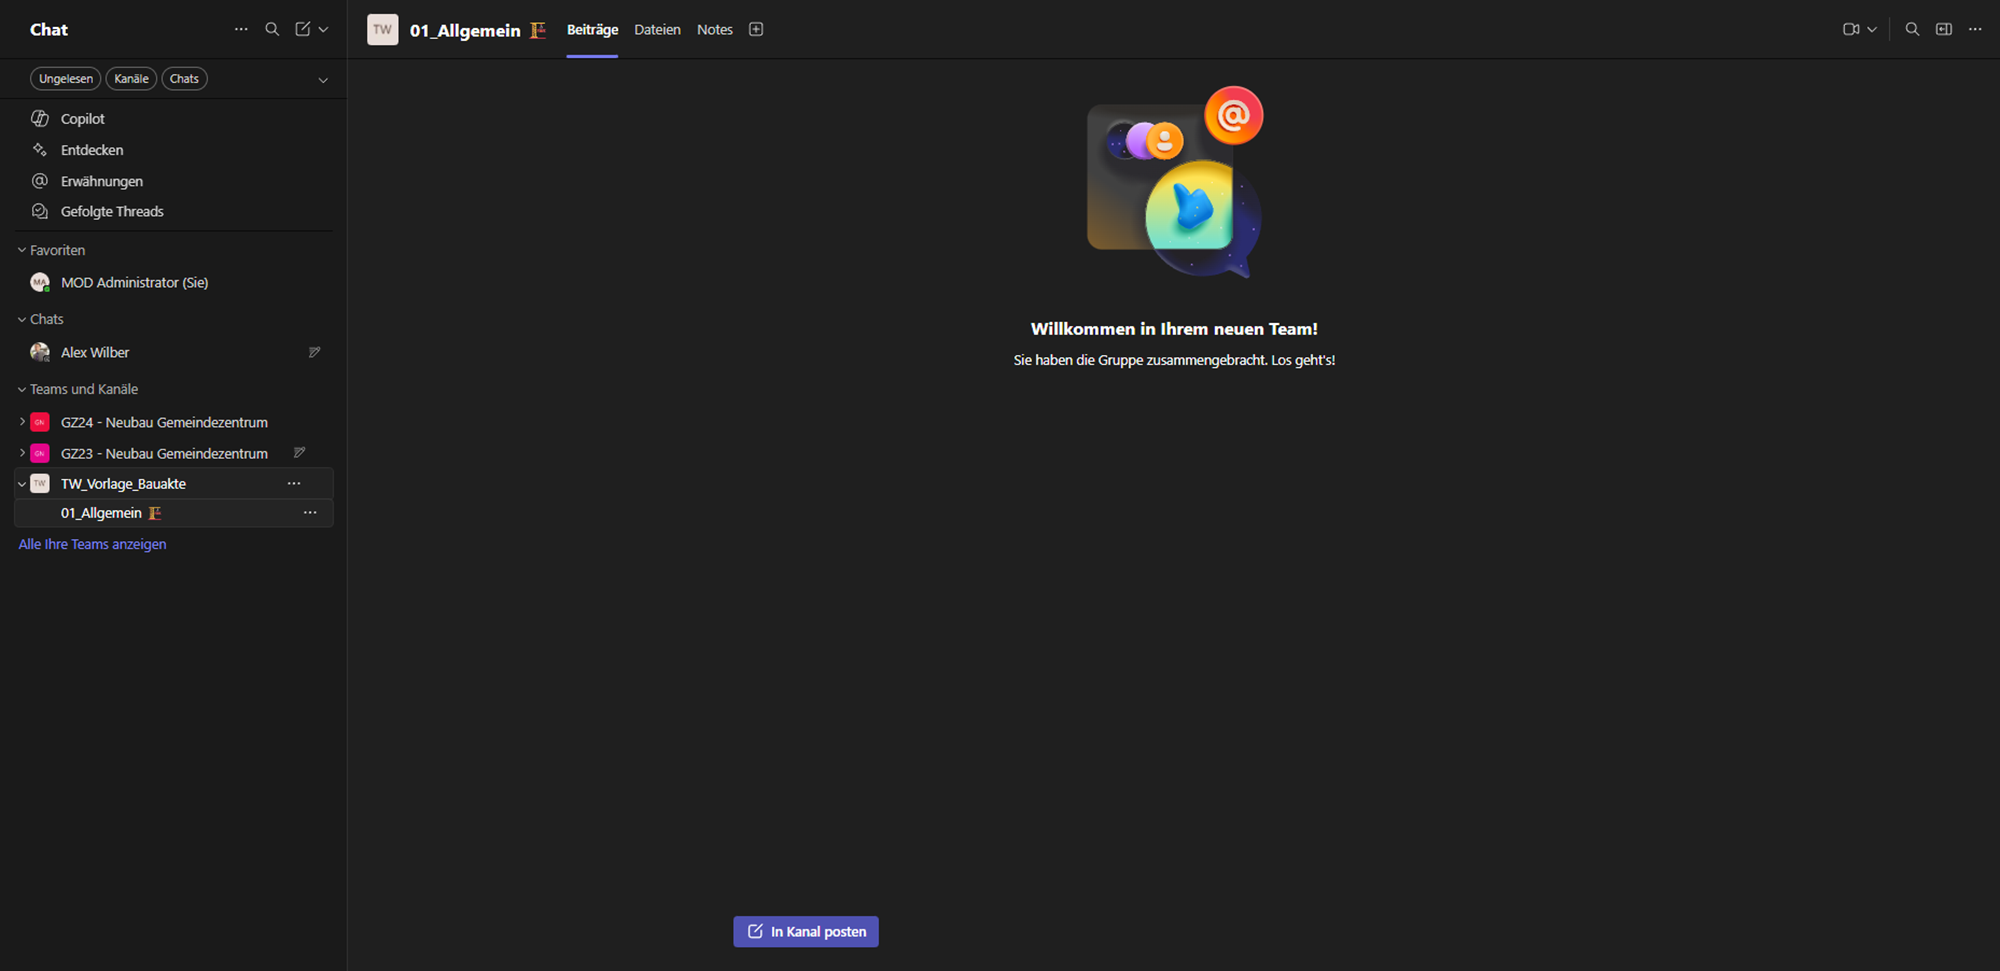
Task: Click the new chat compose icon
Action: pos(303,30)
